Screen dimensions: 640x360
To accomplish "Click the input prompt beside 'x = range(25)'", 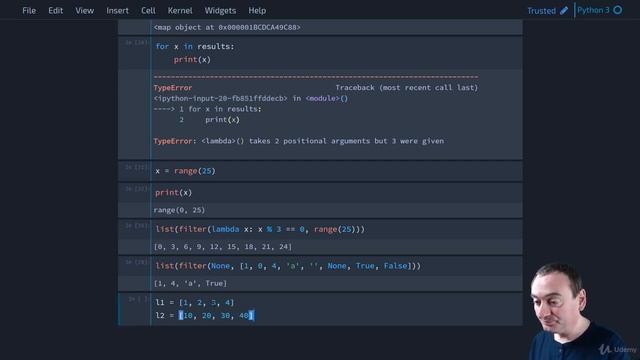I will (136, 167).
